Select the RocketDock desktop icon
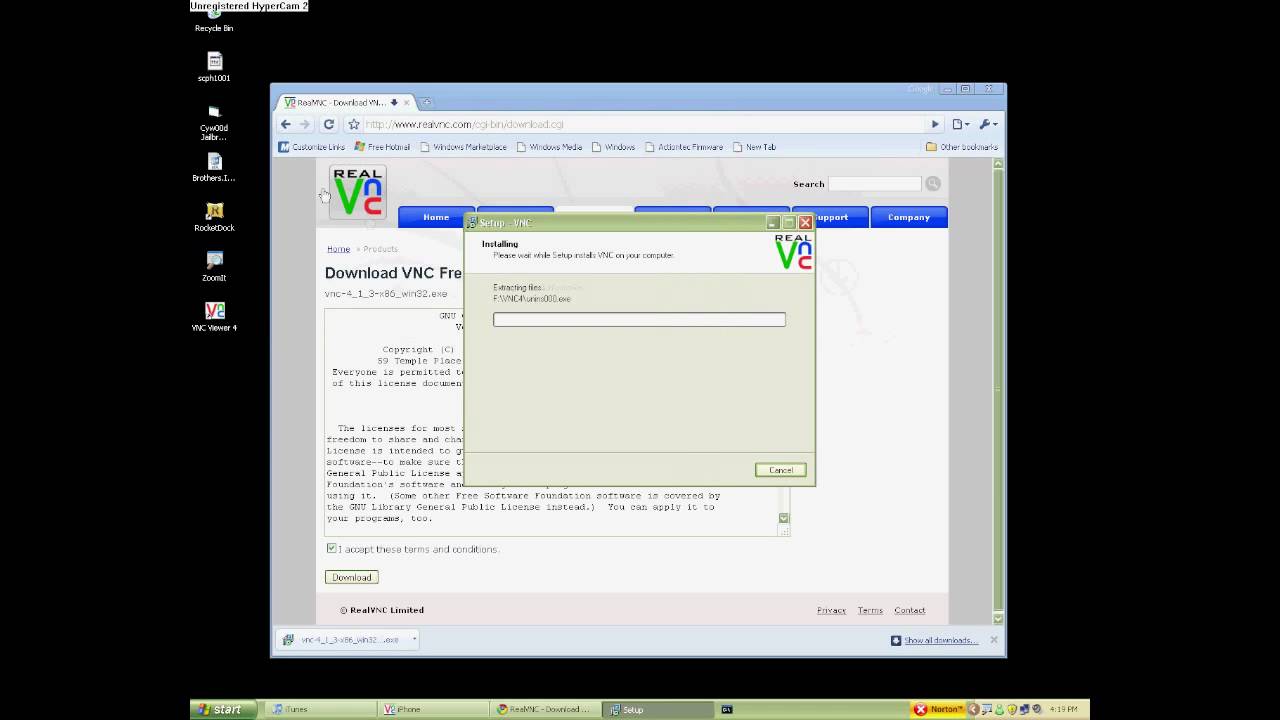The width and height of the screenshot is (1280, 720). pos(214,217)
